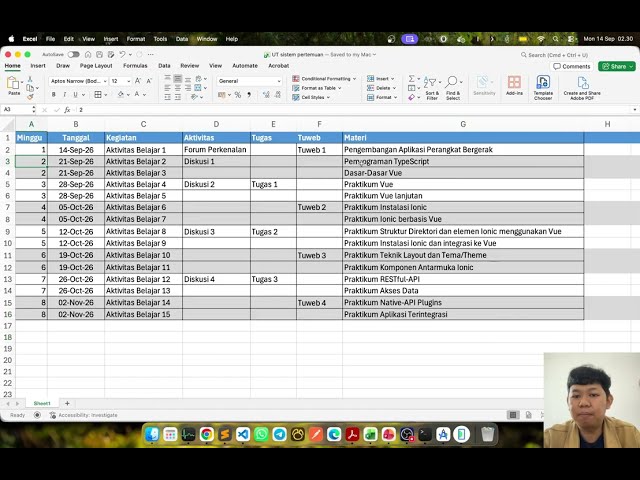
Task: Select cell containing Pemrograman TypeScript
Action: (x=463, y=161)
